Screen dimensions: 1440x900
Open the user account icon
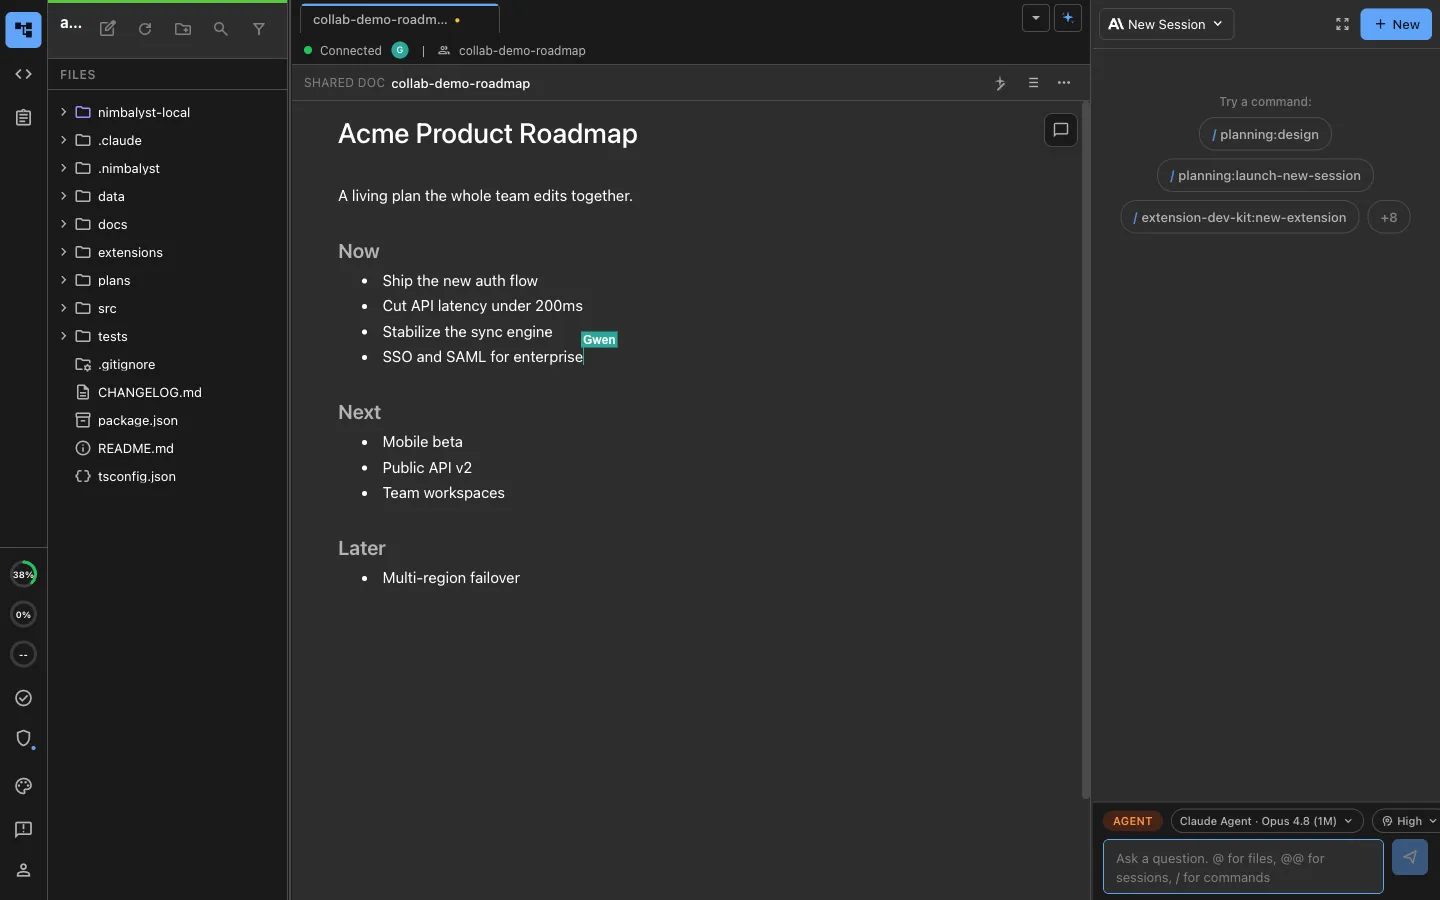pos(24,870)
